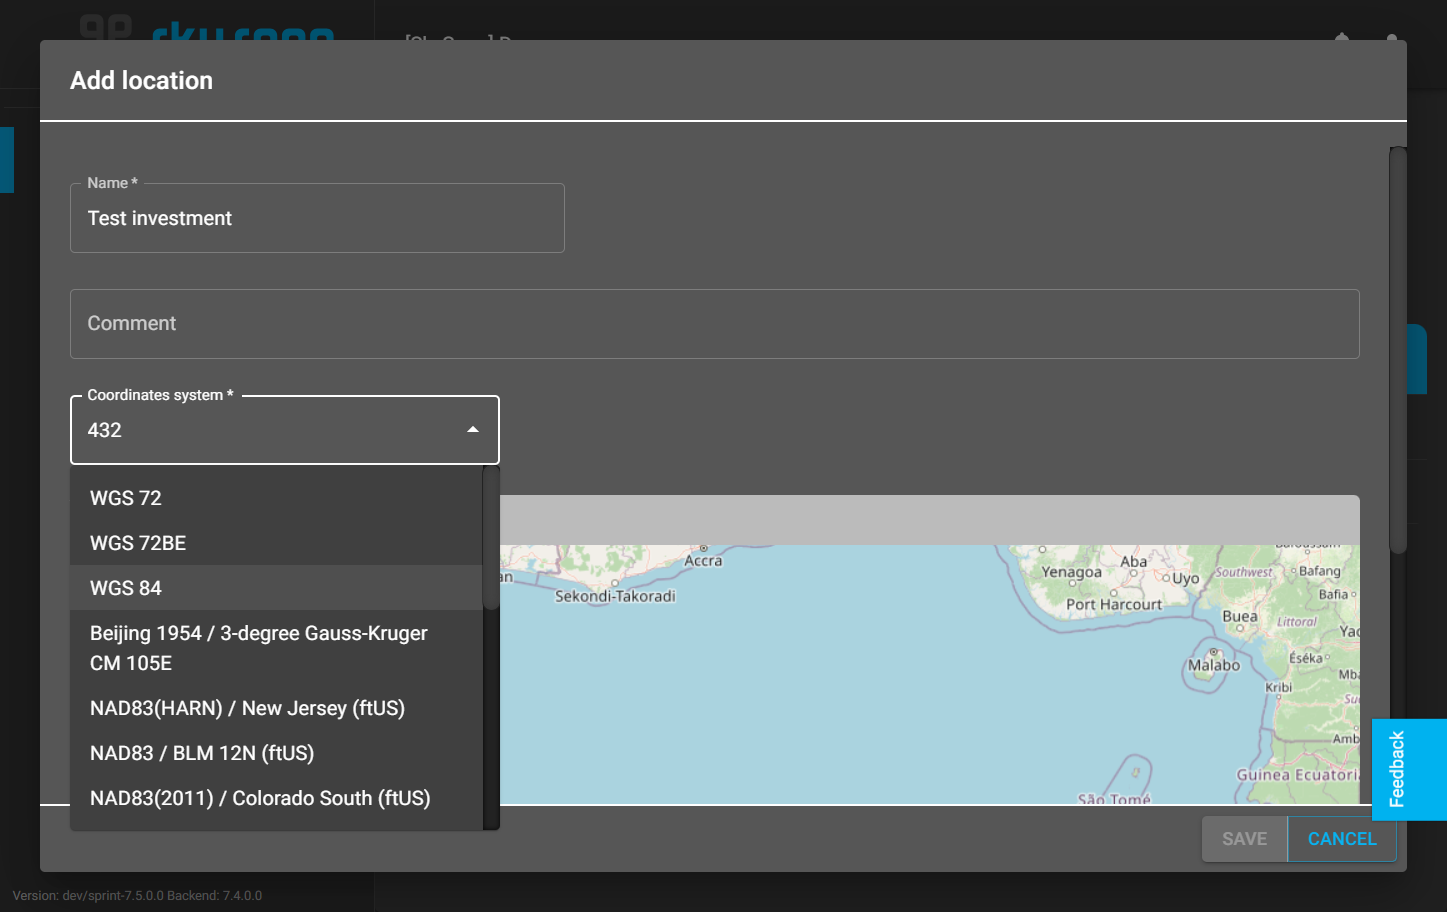The height and width of the screenshot is (912, 1447).
Task: Click the dropdown list scrollbar thumb
Action: 491,538
